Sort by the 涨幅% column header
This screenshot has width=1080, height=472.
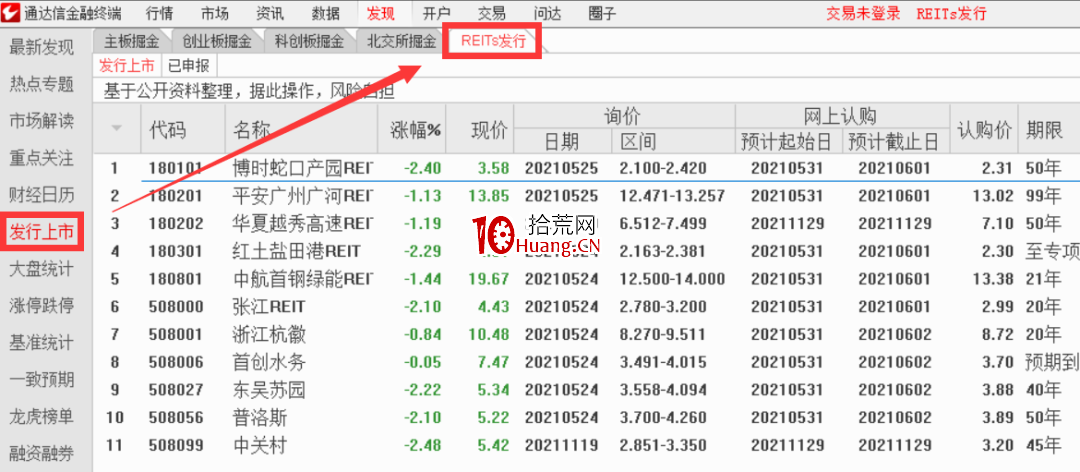pos(415,130)
